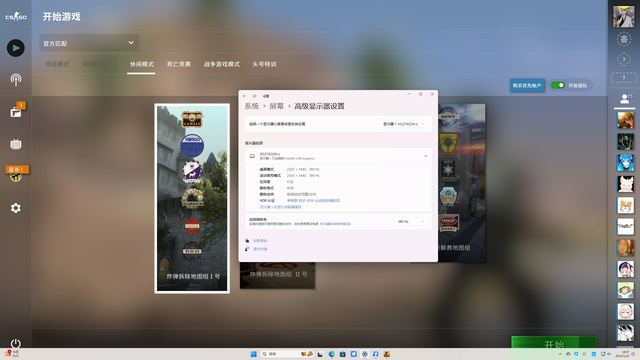Switch to the 死亡竞赛 tab

[179, 64]
